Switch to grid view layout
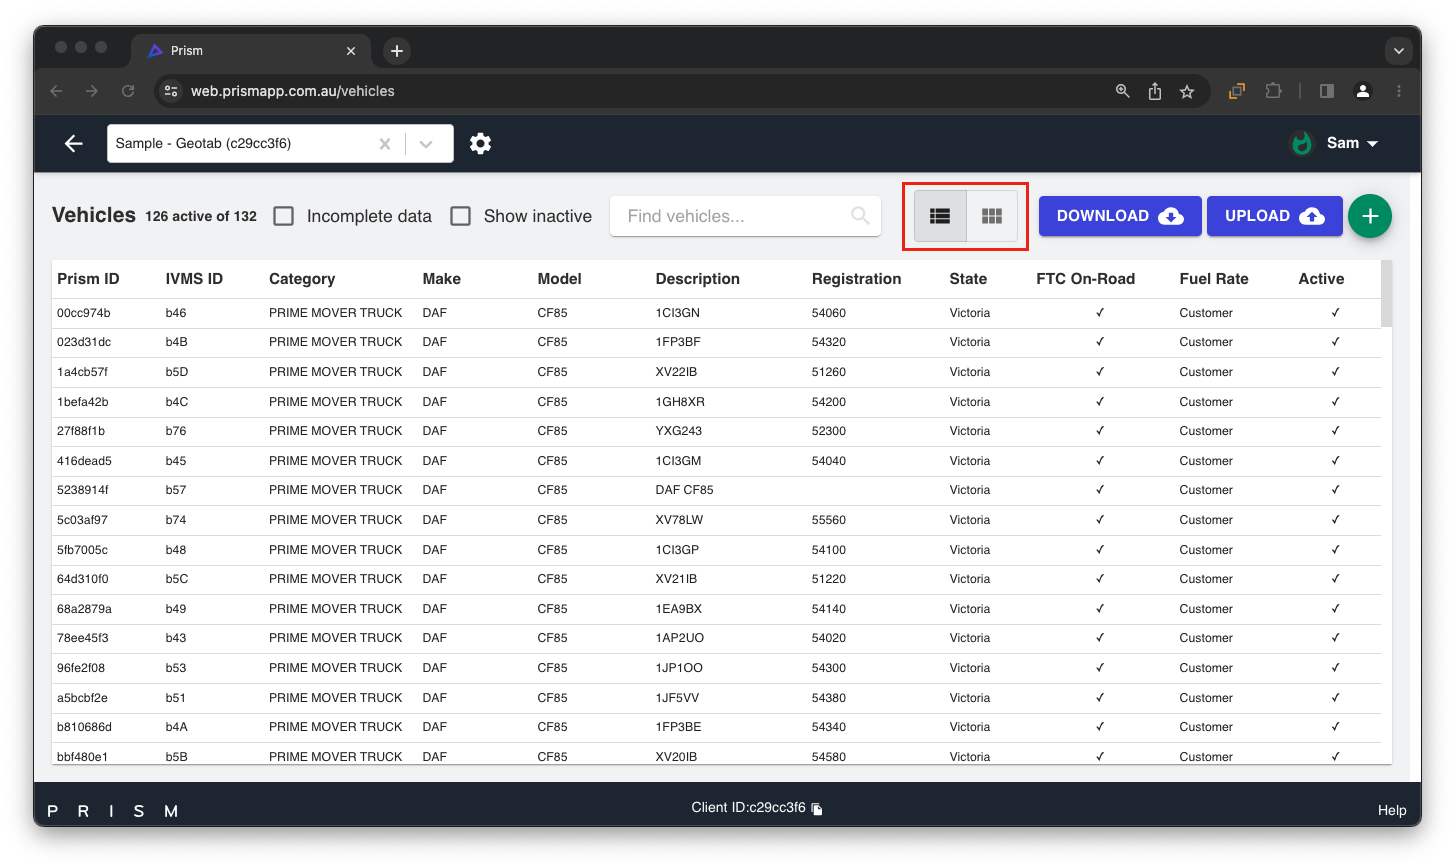Viewport: 1455px width, 868px height. coord(991,216)
